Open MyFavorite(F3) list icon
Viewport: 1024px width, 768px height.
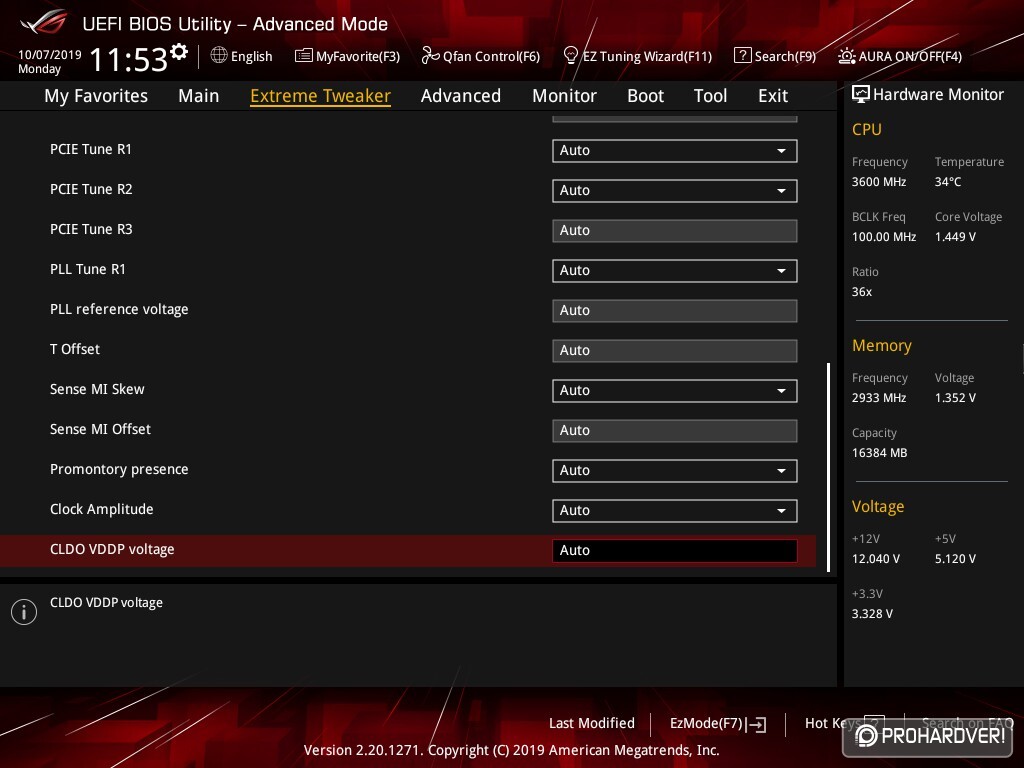(303, 56)
